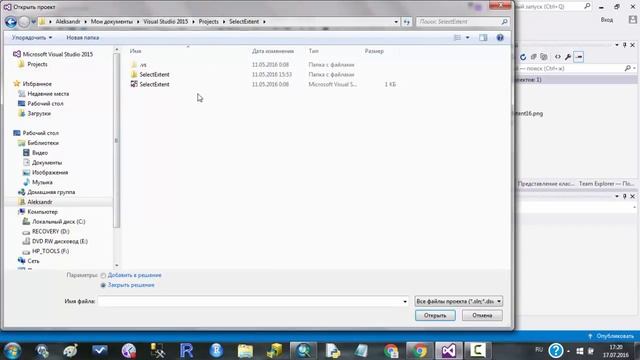Click the help question mark tray icon
640x360 pixels.
pos(556,350)
